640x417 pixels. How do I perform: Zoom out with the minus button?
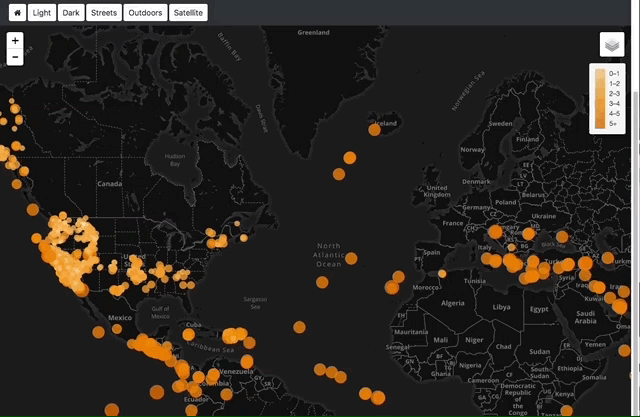(15, 57)
